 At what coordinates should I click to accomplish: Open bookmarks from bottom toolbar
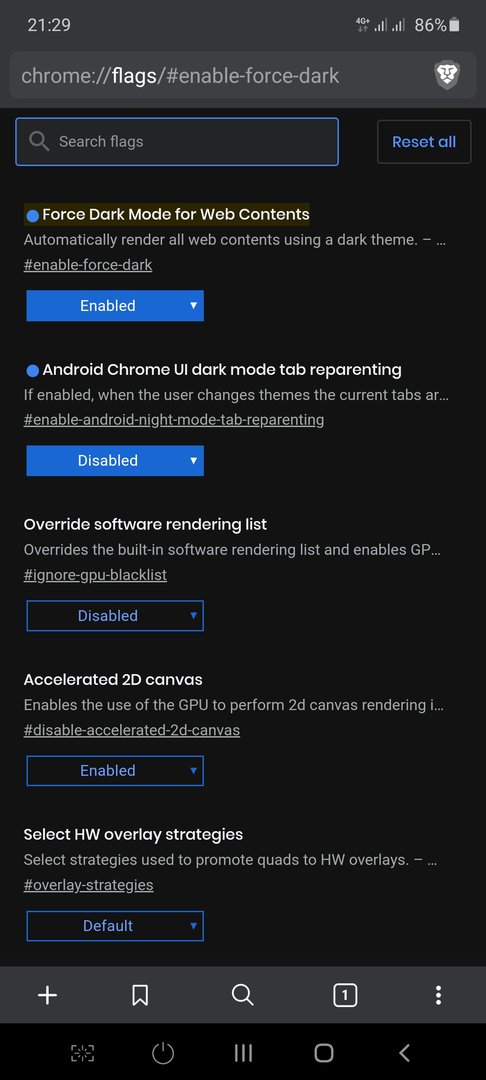coord(140,995)
